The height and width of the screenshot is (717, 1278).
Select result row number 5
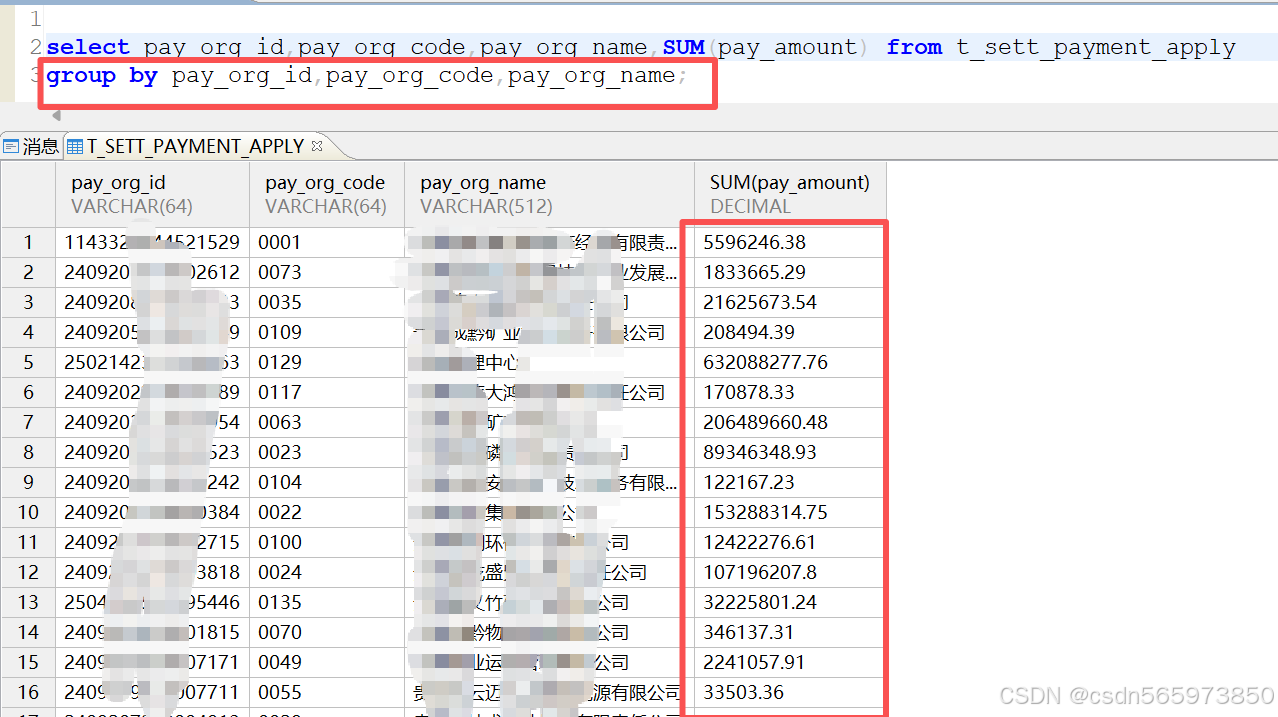(28, 362)
